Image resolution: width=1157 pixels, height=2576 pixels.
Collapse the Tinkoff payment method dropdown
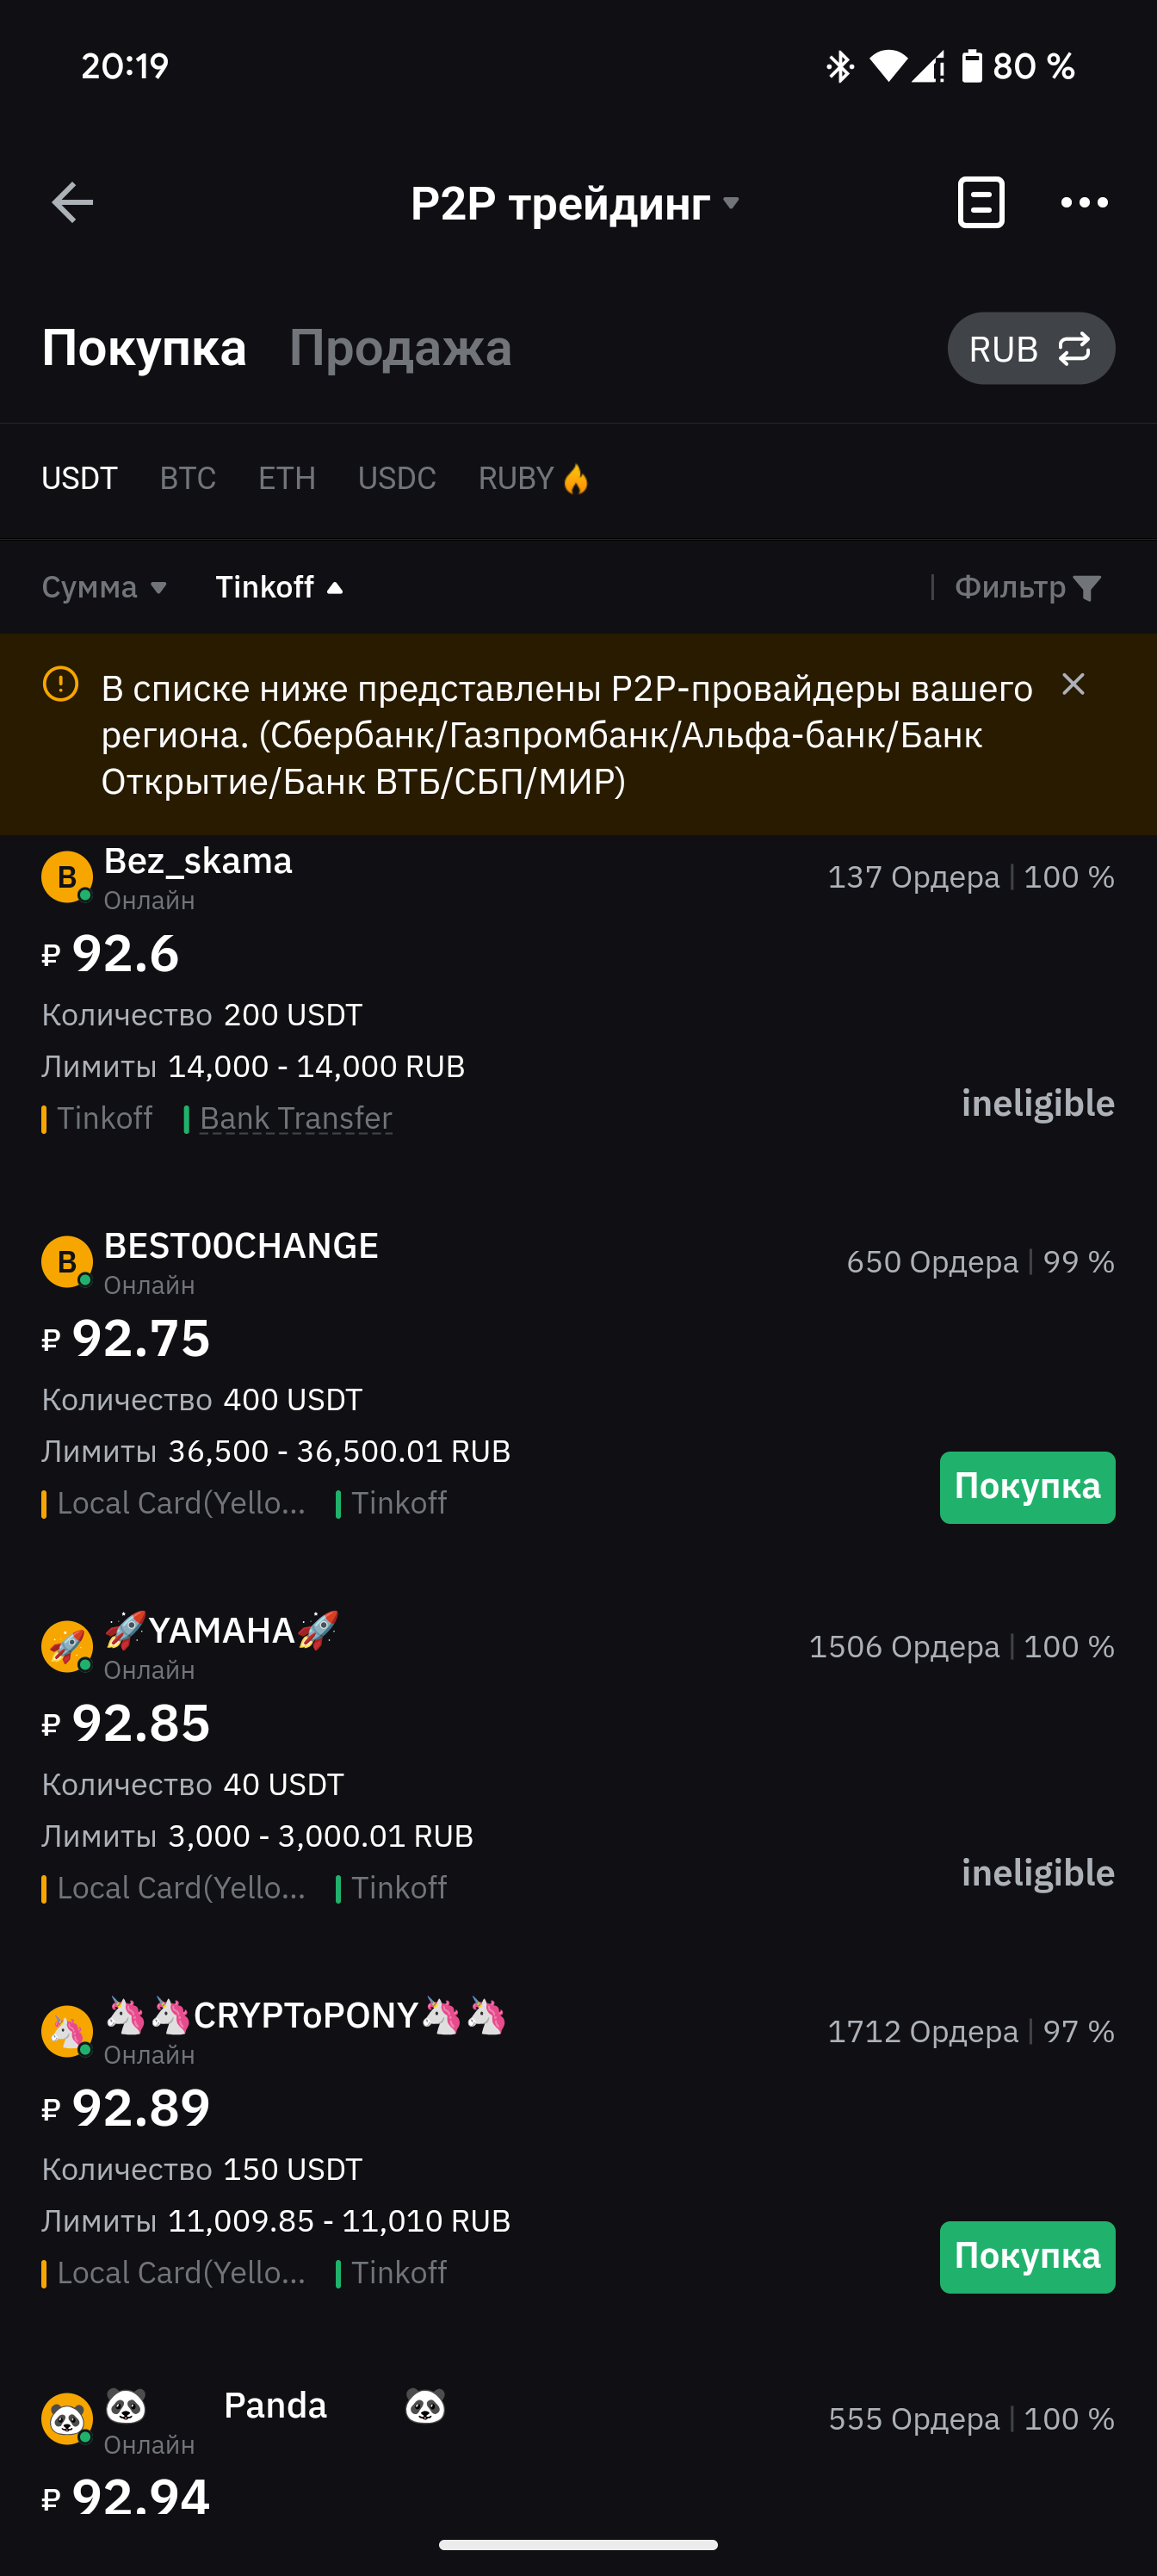[x=279, y=587]
